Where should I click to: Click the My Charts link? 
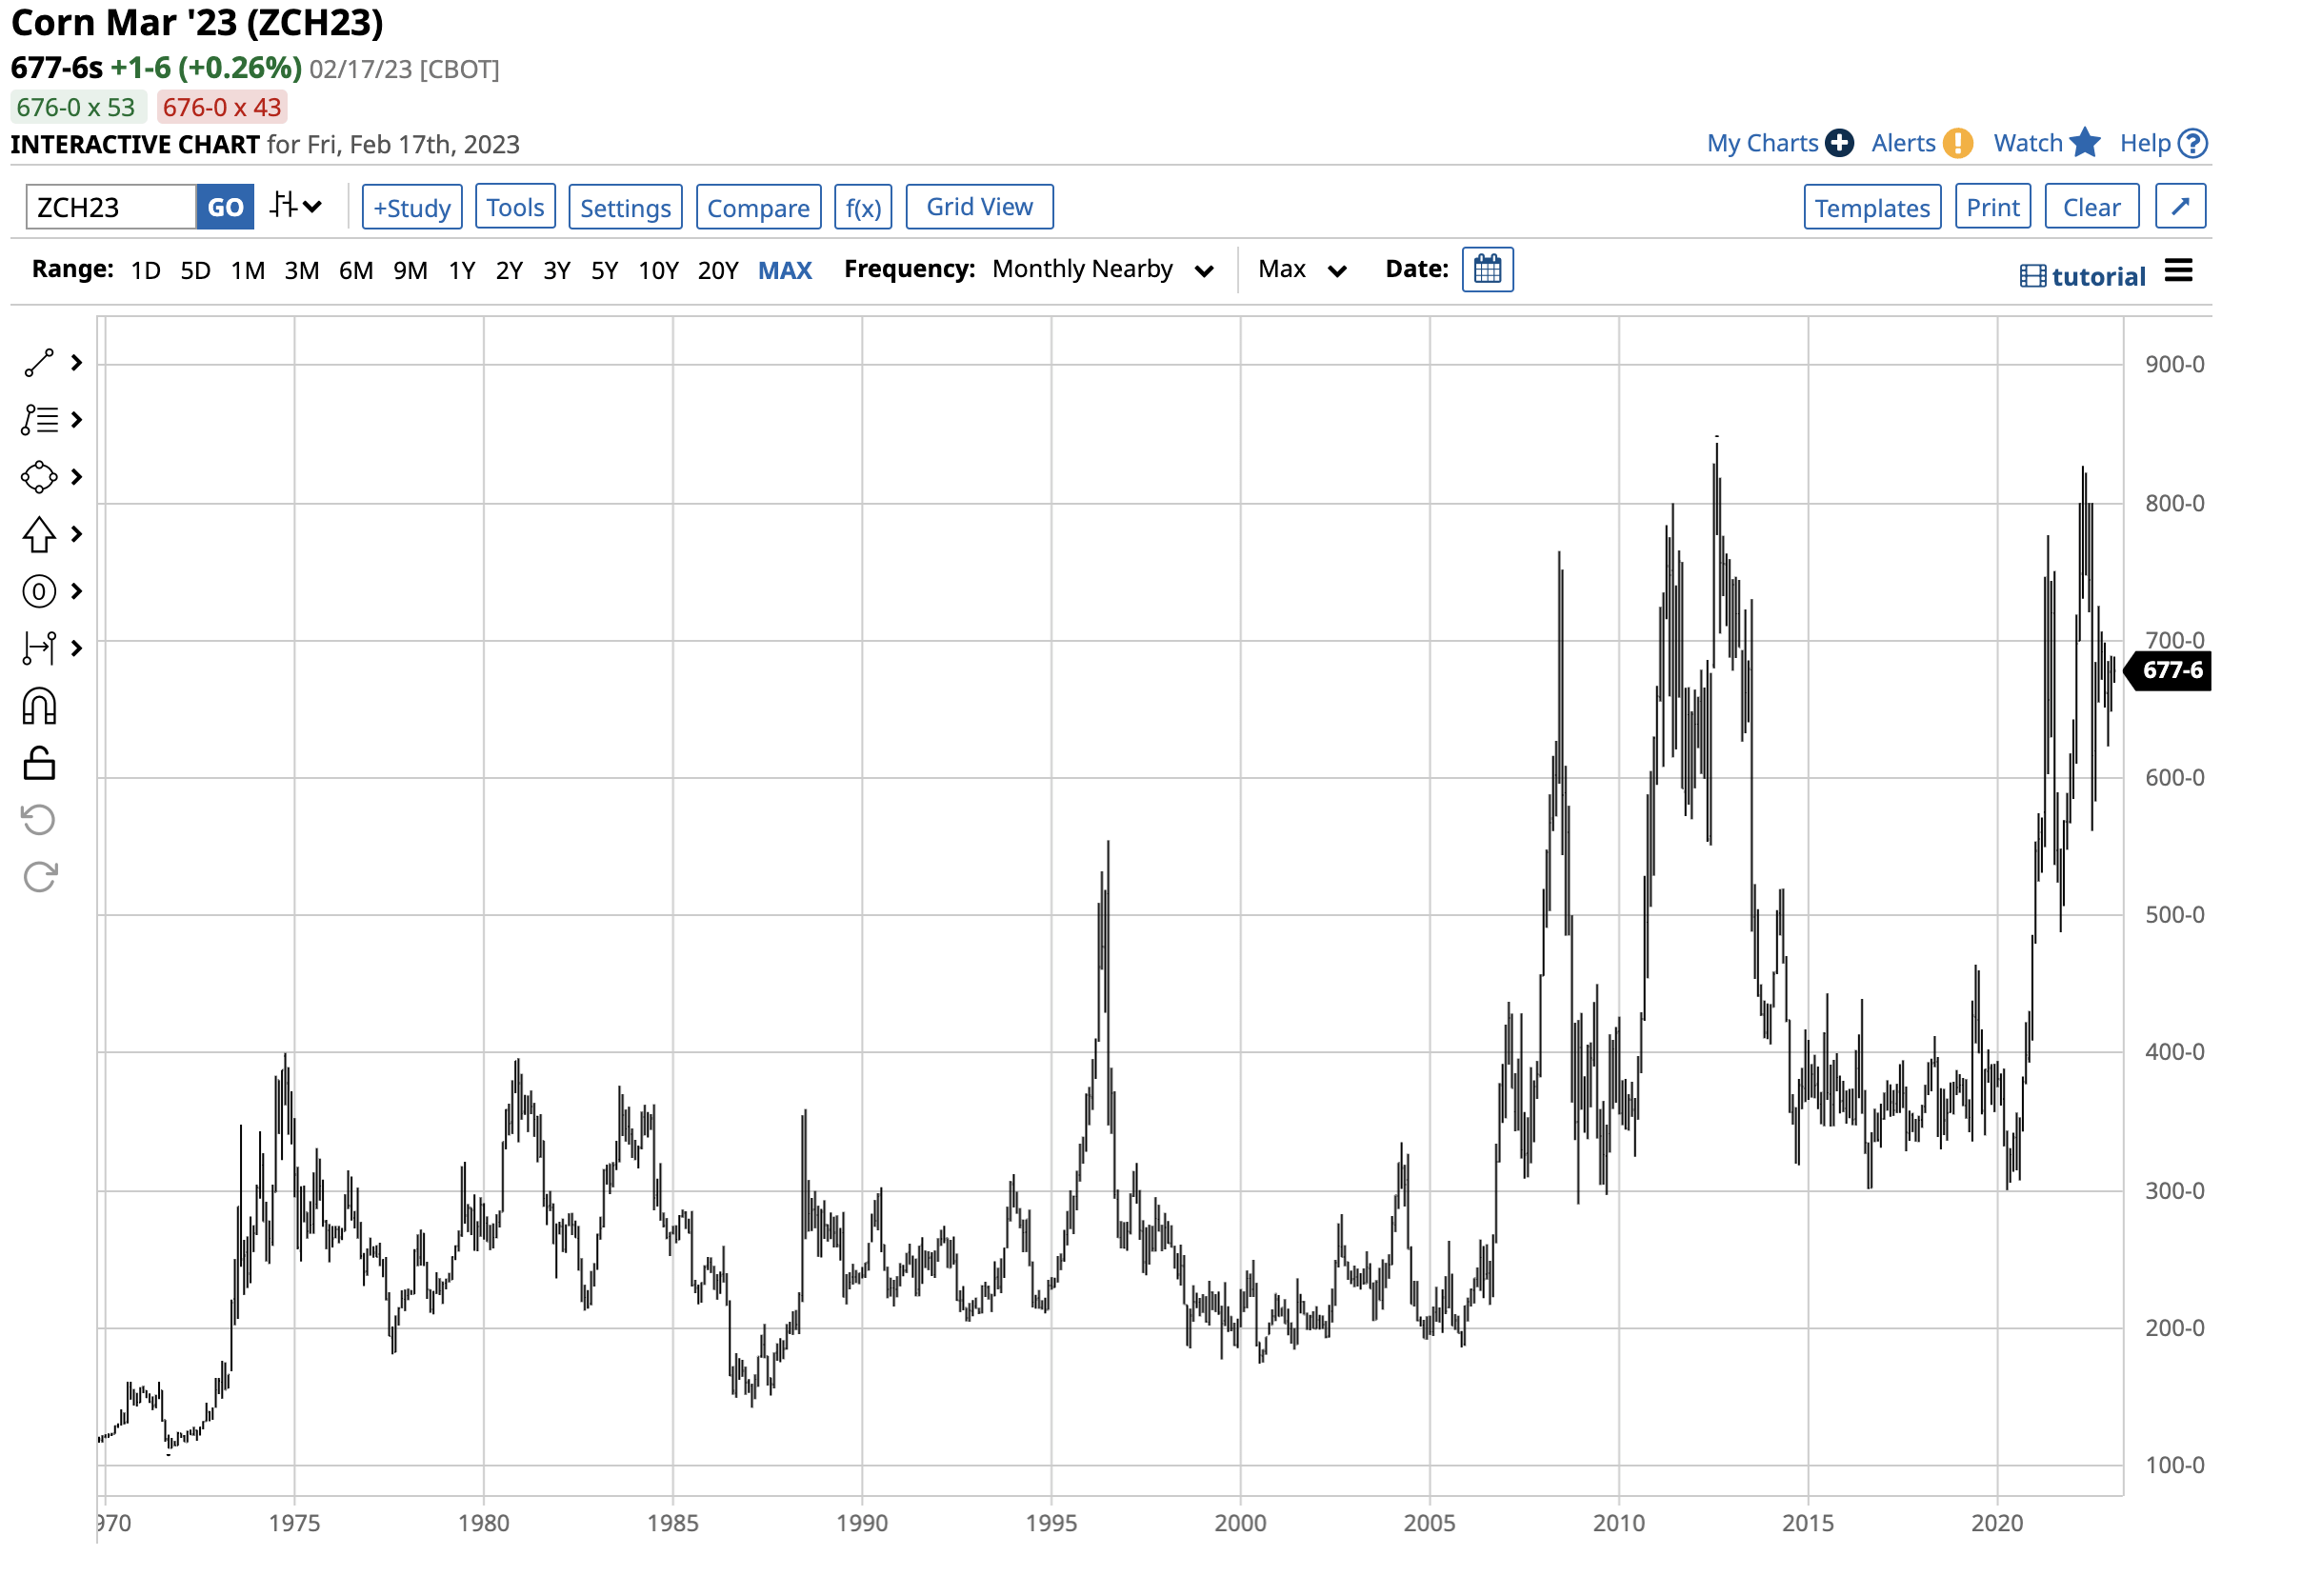[x=1763, y=143]
